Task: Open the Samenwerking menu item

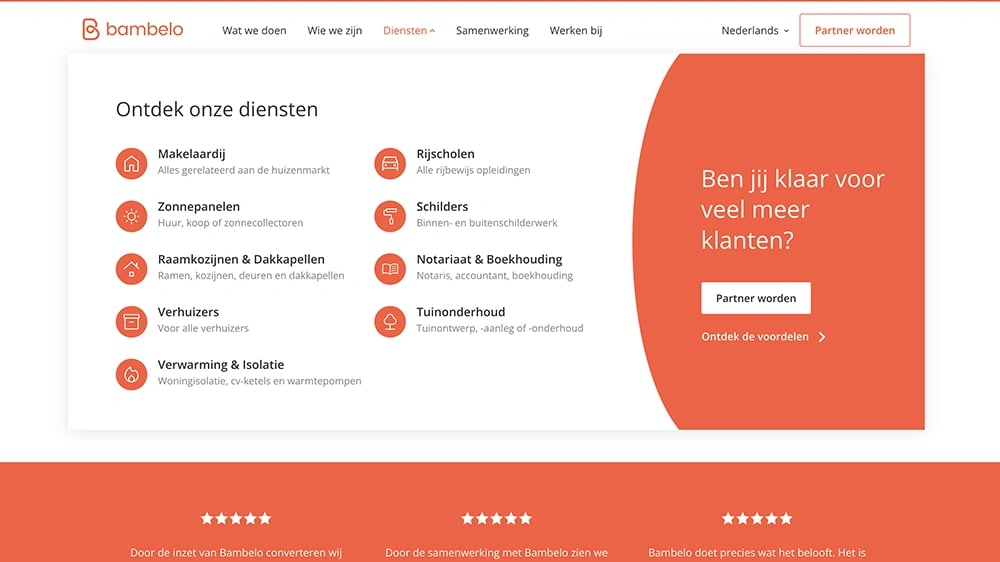Action: coord(492,30)
